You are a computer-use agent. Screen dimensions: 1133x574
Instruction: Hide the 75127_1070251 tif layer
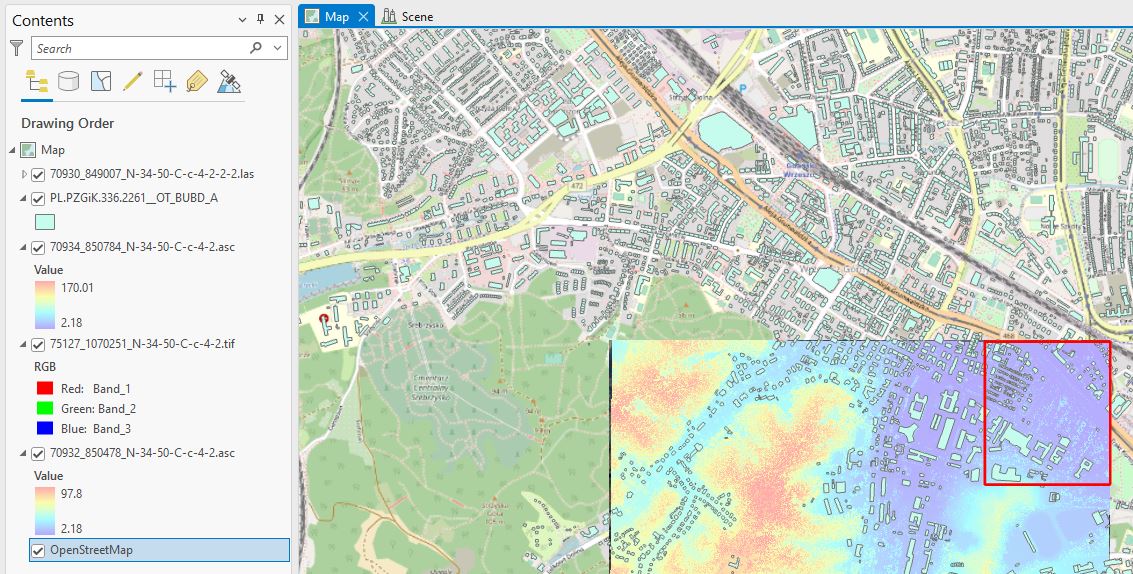tap(38, 344)
